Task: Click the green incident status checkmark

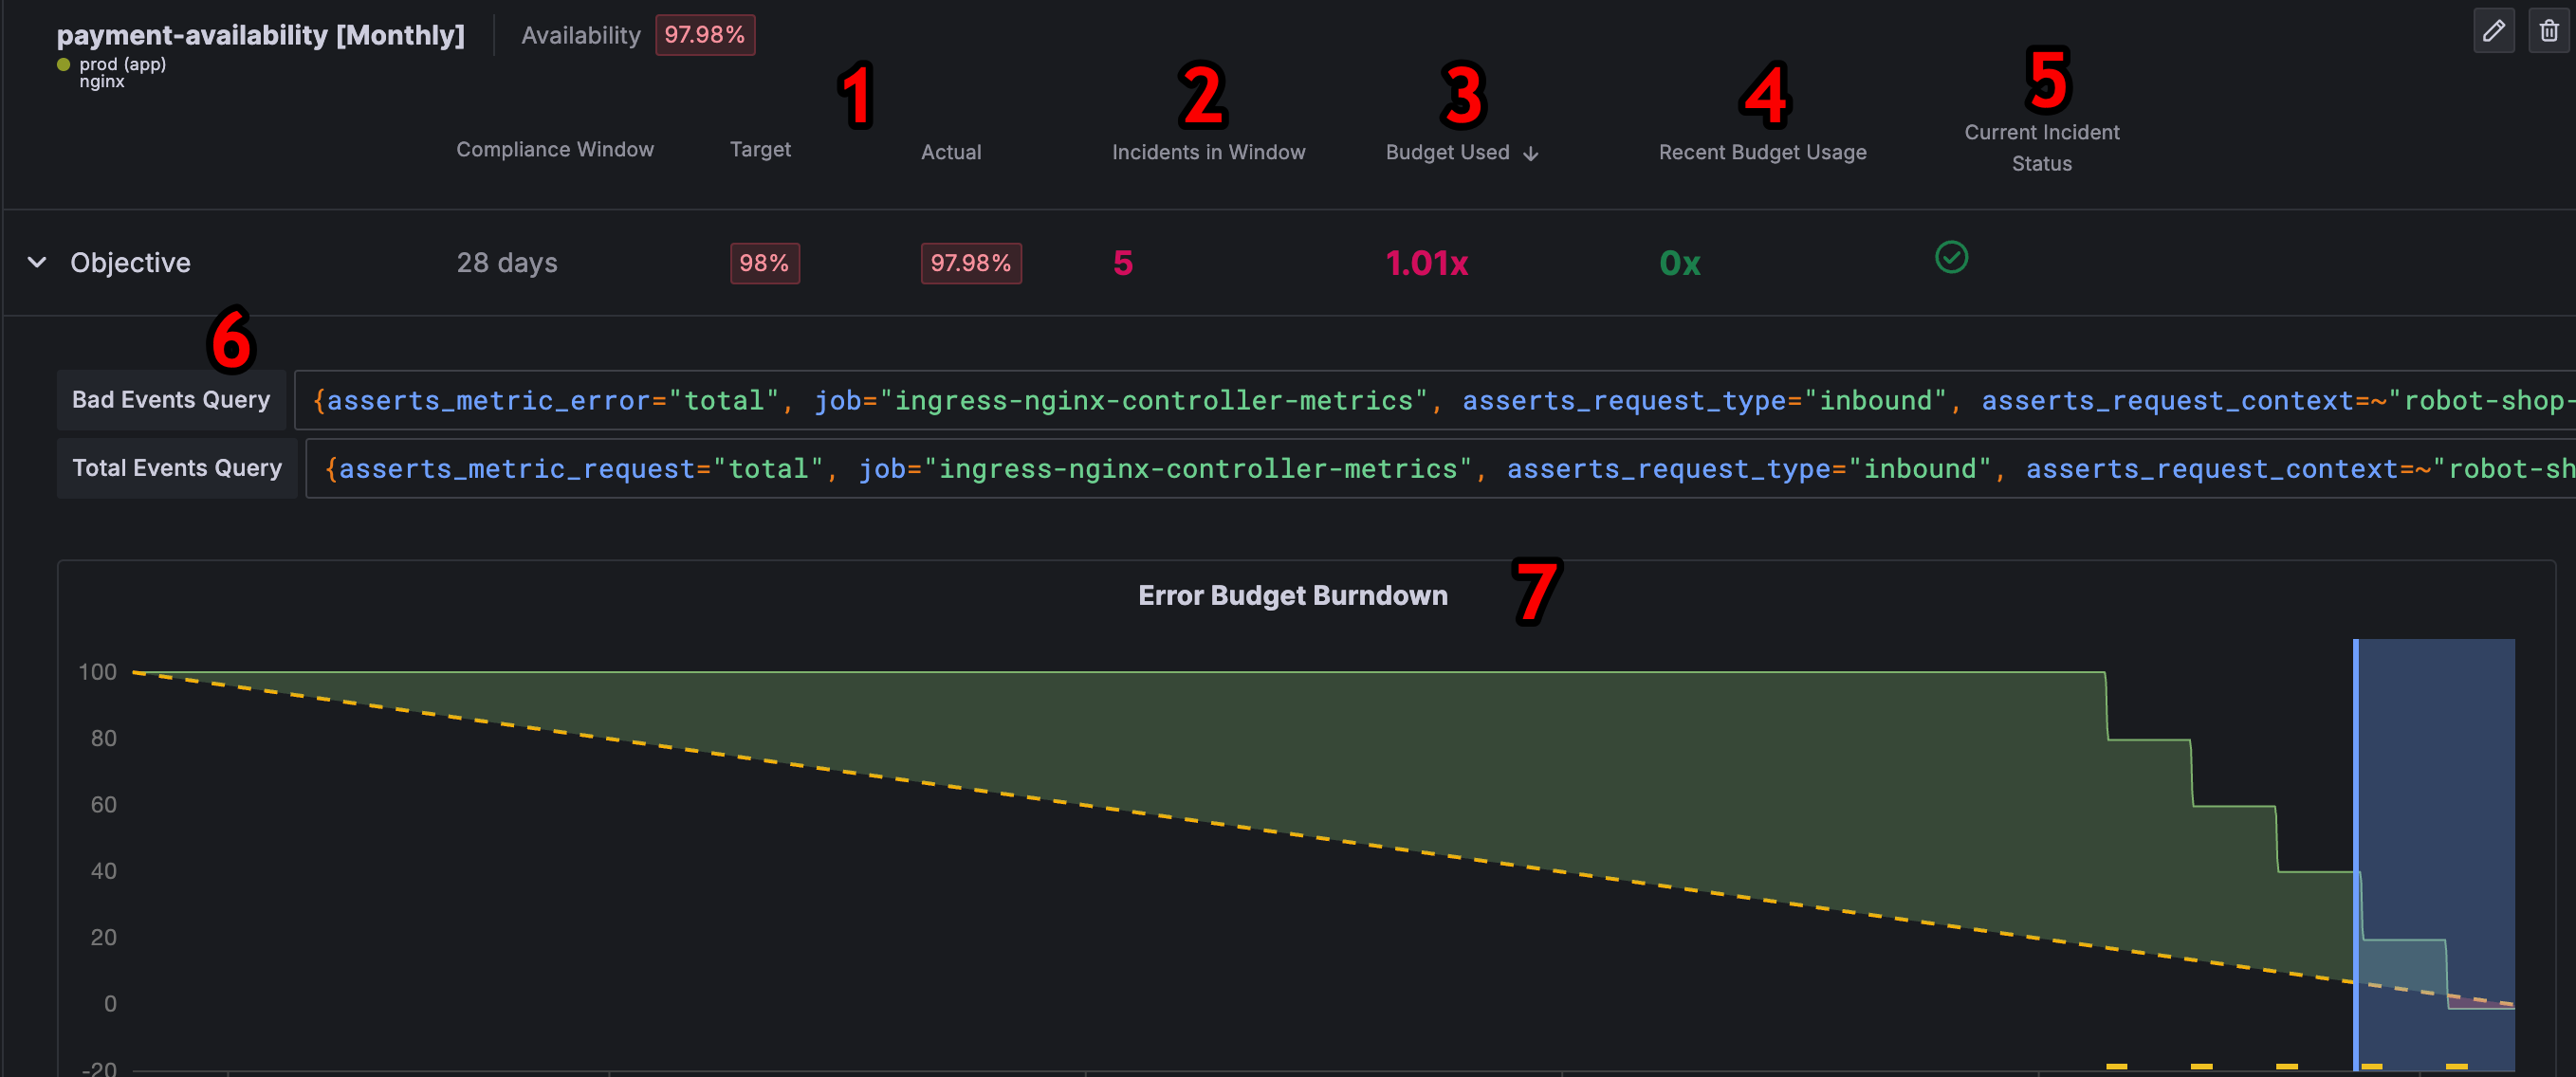Action: click(x=1950, y=258)
